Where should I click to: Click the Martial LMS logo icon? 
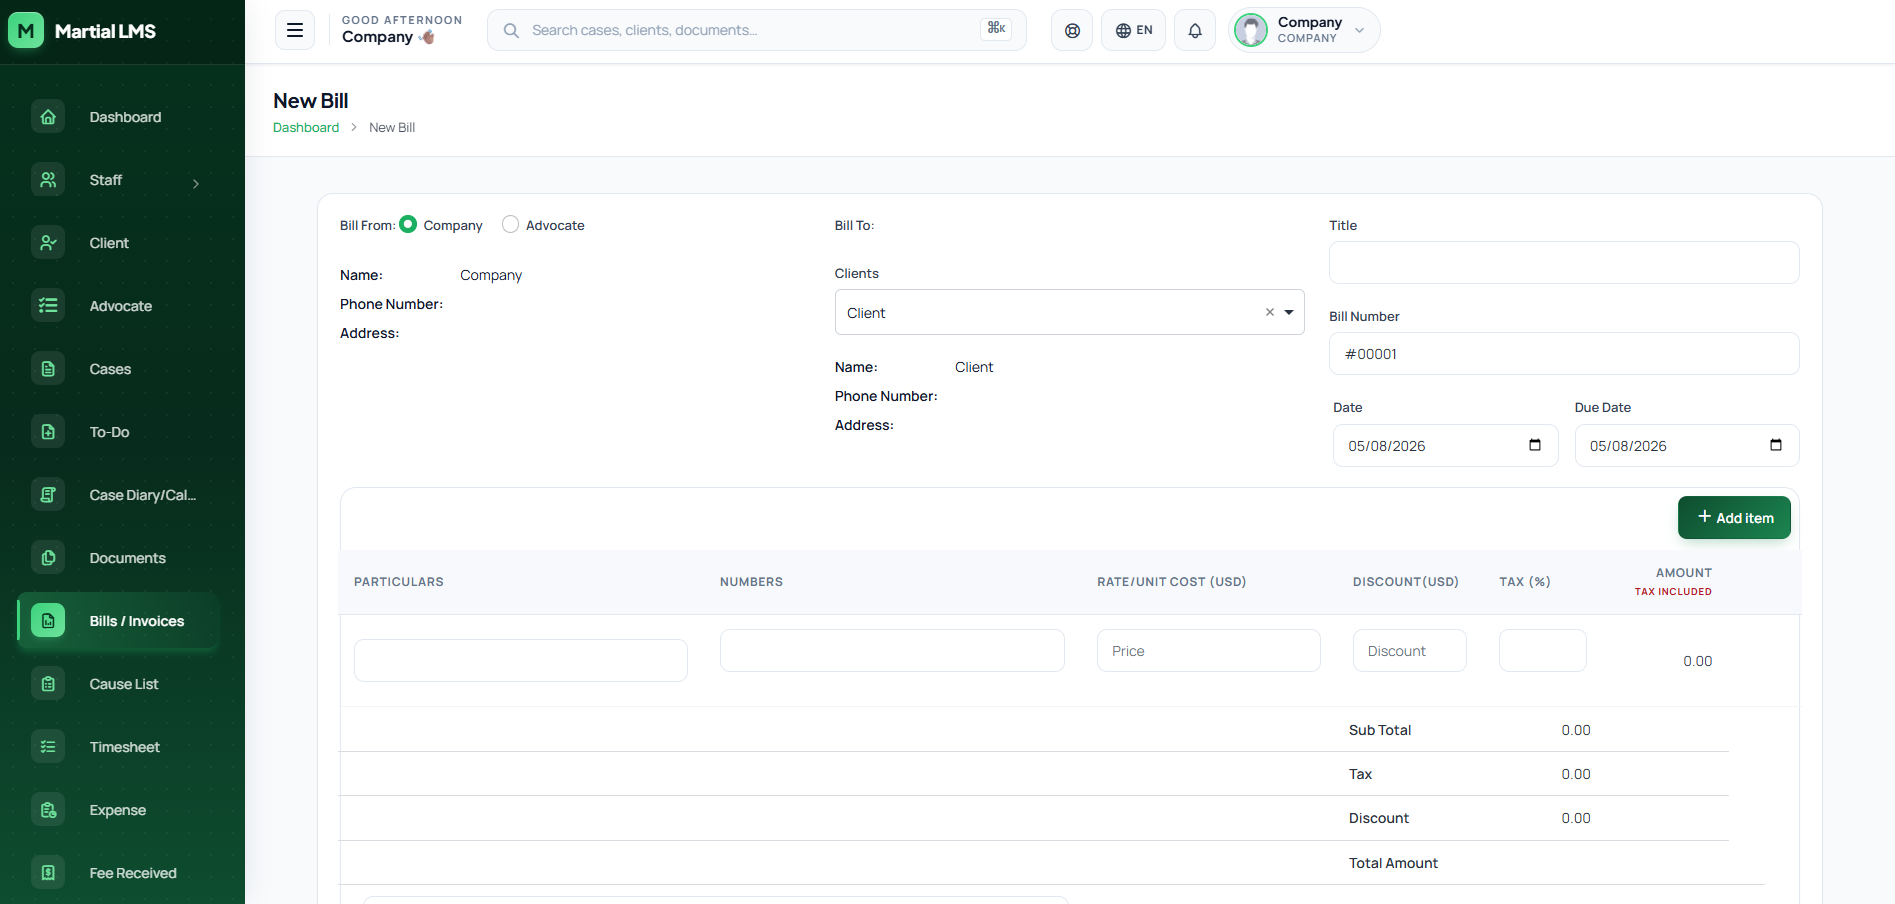[26, 31]
